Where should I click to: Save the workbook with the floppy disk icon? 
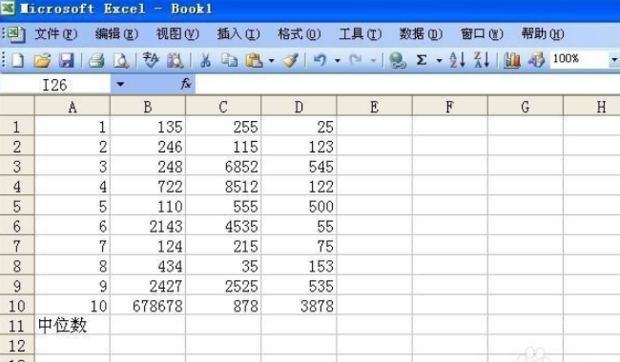(x=66, y=60)
